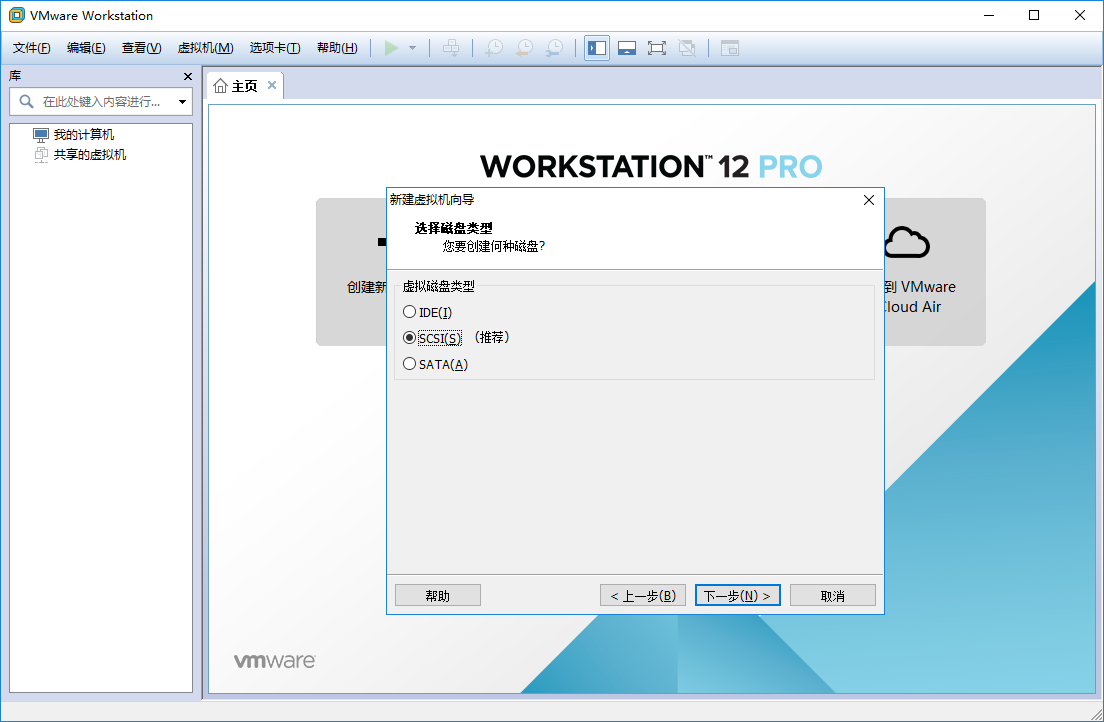Screen dimensions: 1104x722
Task: Proceed with 下一步(N) button
Action: [737, 595]
